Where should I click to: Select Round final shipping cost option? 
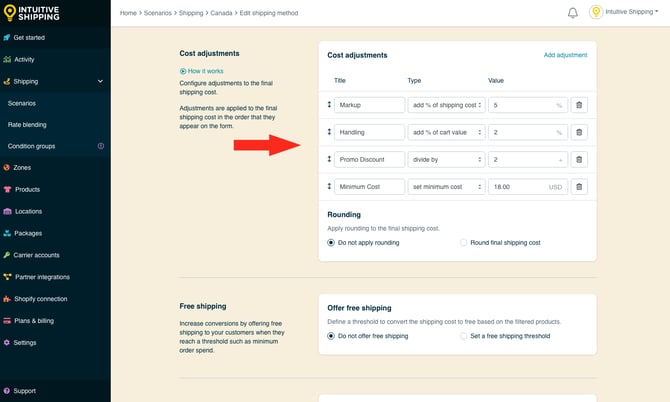coord(463,243)
